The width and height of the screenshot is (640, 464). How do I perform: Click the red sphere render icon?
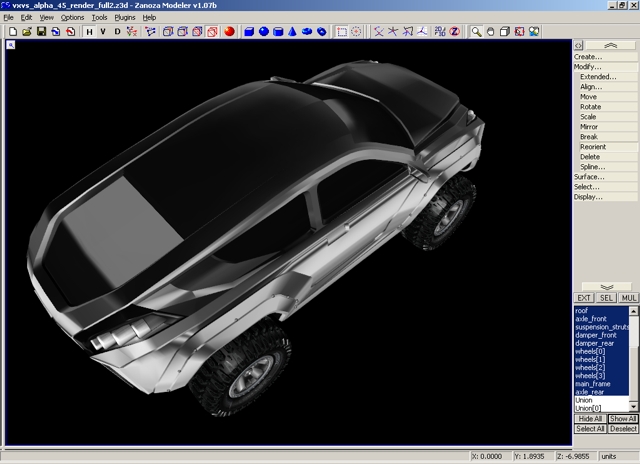pyautogui.click(x=229, y=32)
